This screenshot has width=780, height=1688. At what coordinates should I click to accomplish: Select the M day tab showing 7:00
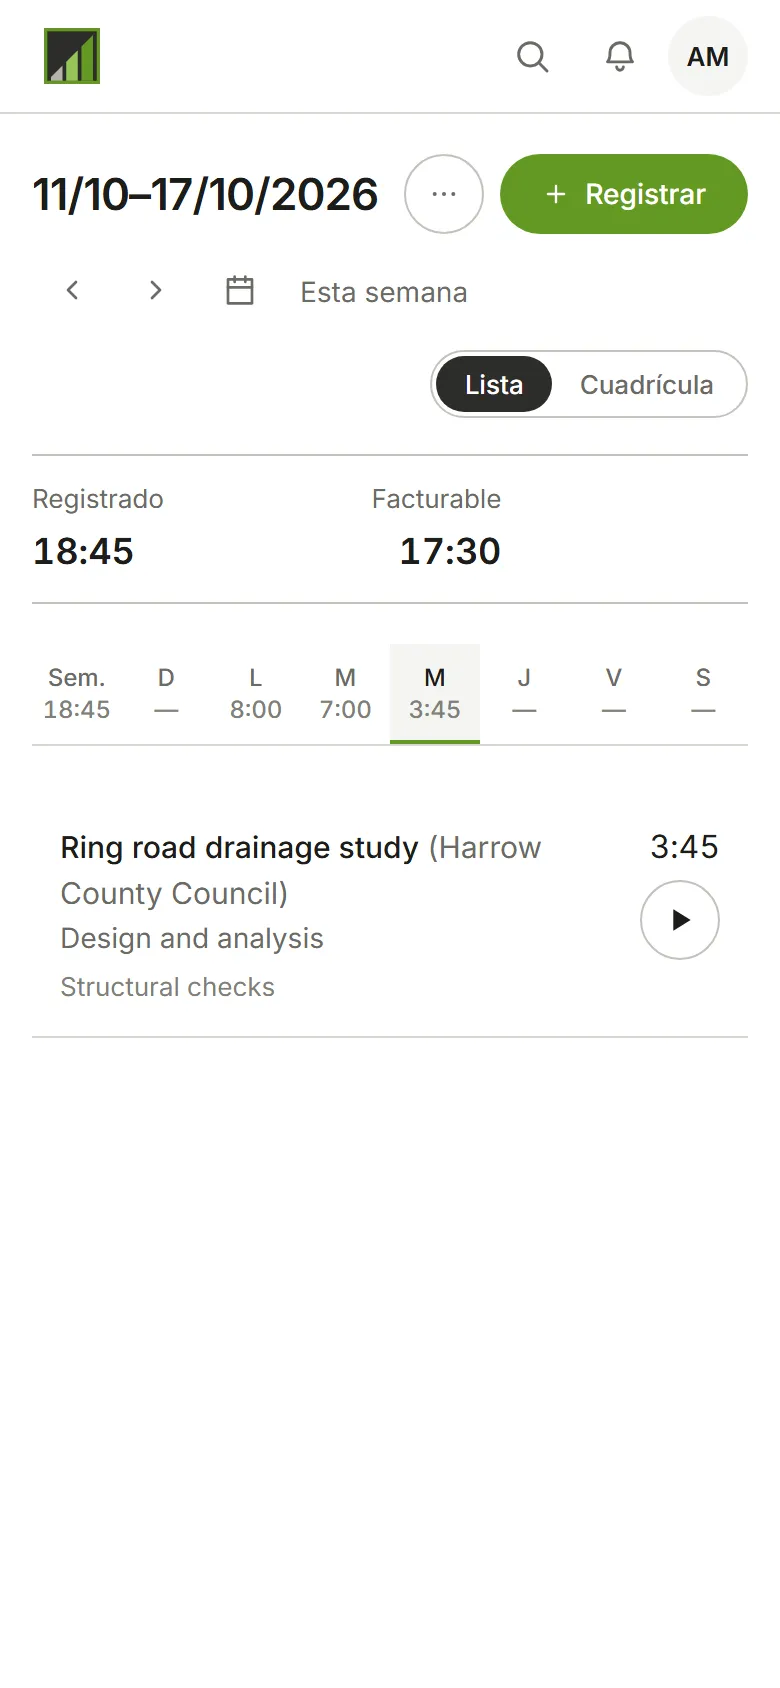click(x=345, y=694)
